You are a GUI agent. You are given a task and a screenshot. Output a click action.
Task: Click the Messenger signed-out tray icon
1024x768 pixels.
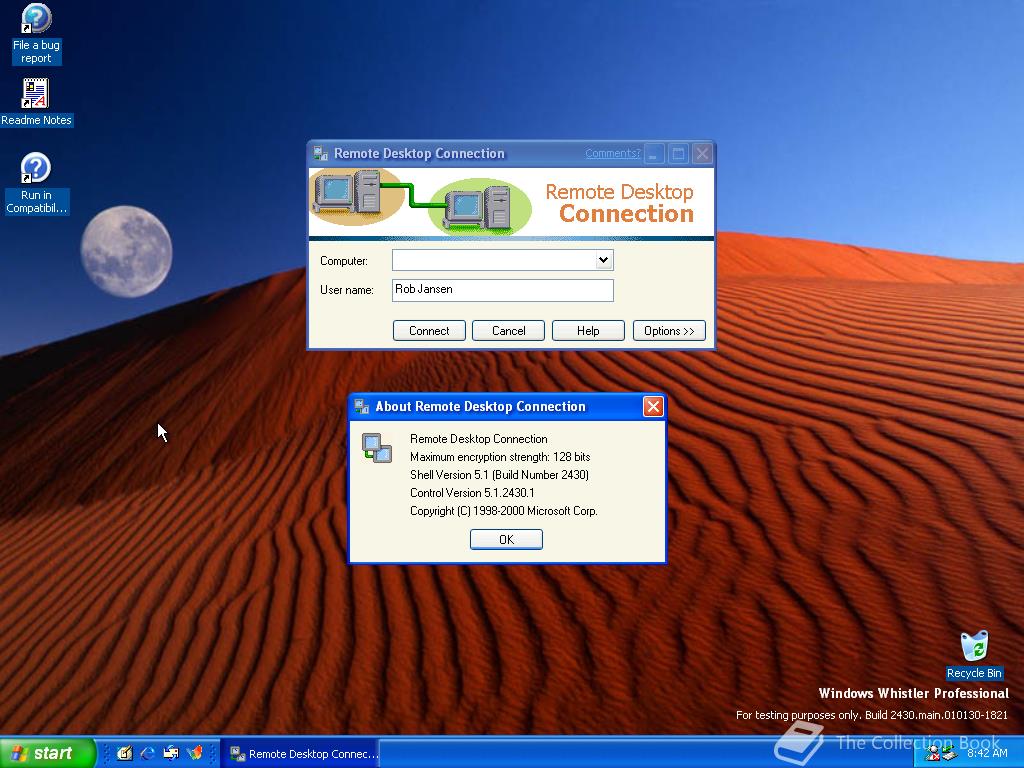[x=932, y=754]
